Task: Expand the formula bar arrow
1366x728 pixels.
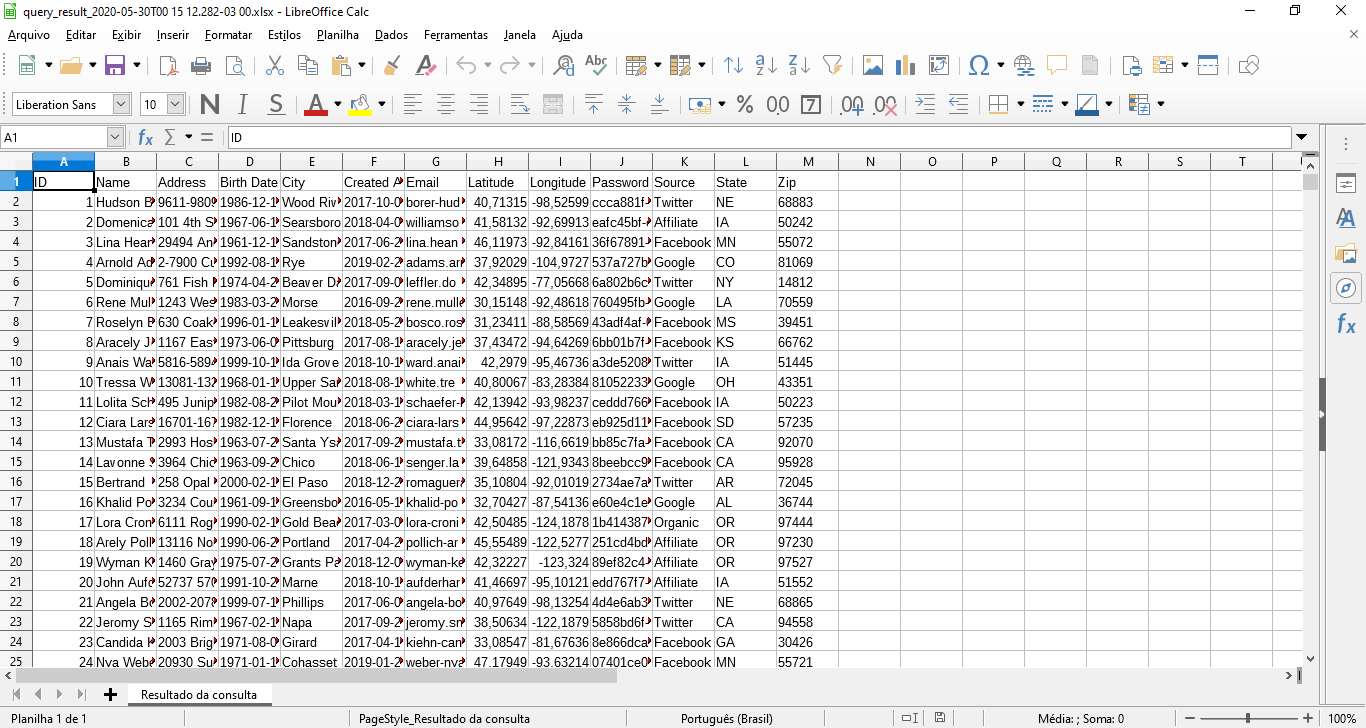Action: coord(1301,137)
